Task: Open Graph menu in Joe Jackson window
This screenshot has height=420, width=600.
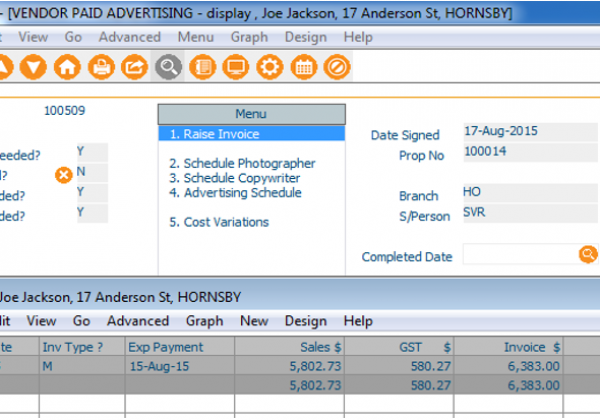Action: [204, 321]
